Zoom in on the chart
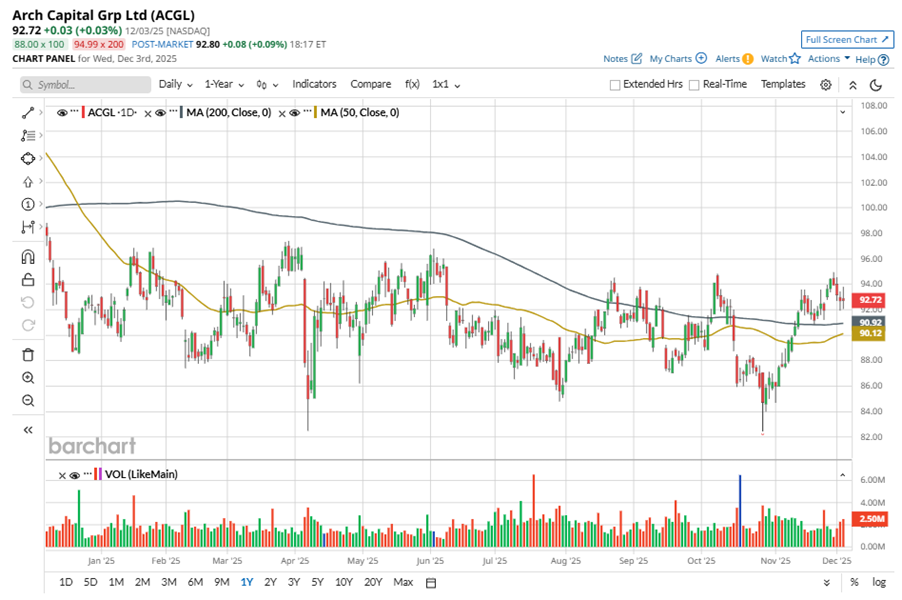The height and width of the screenshot is (600, 902). pos(28,378)
